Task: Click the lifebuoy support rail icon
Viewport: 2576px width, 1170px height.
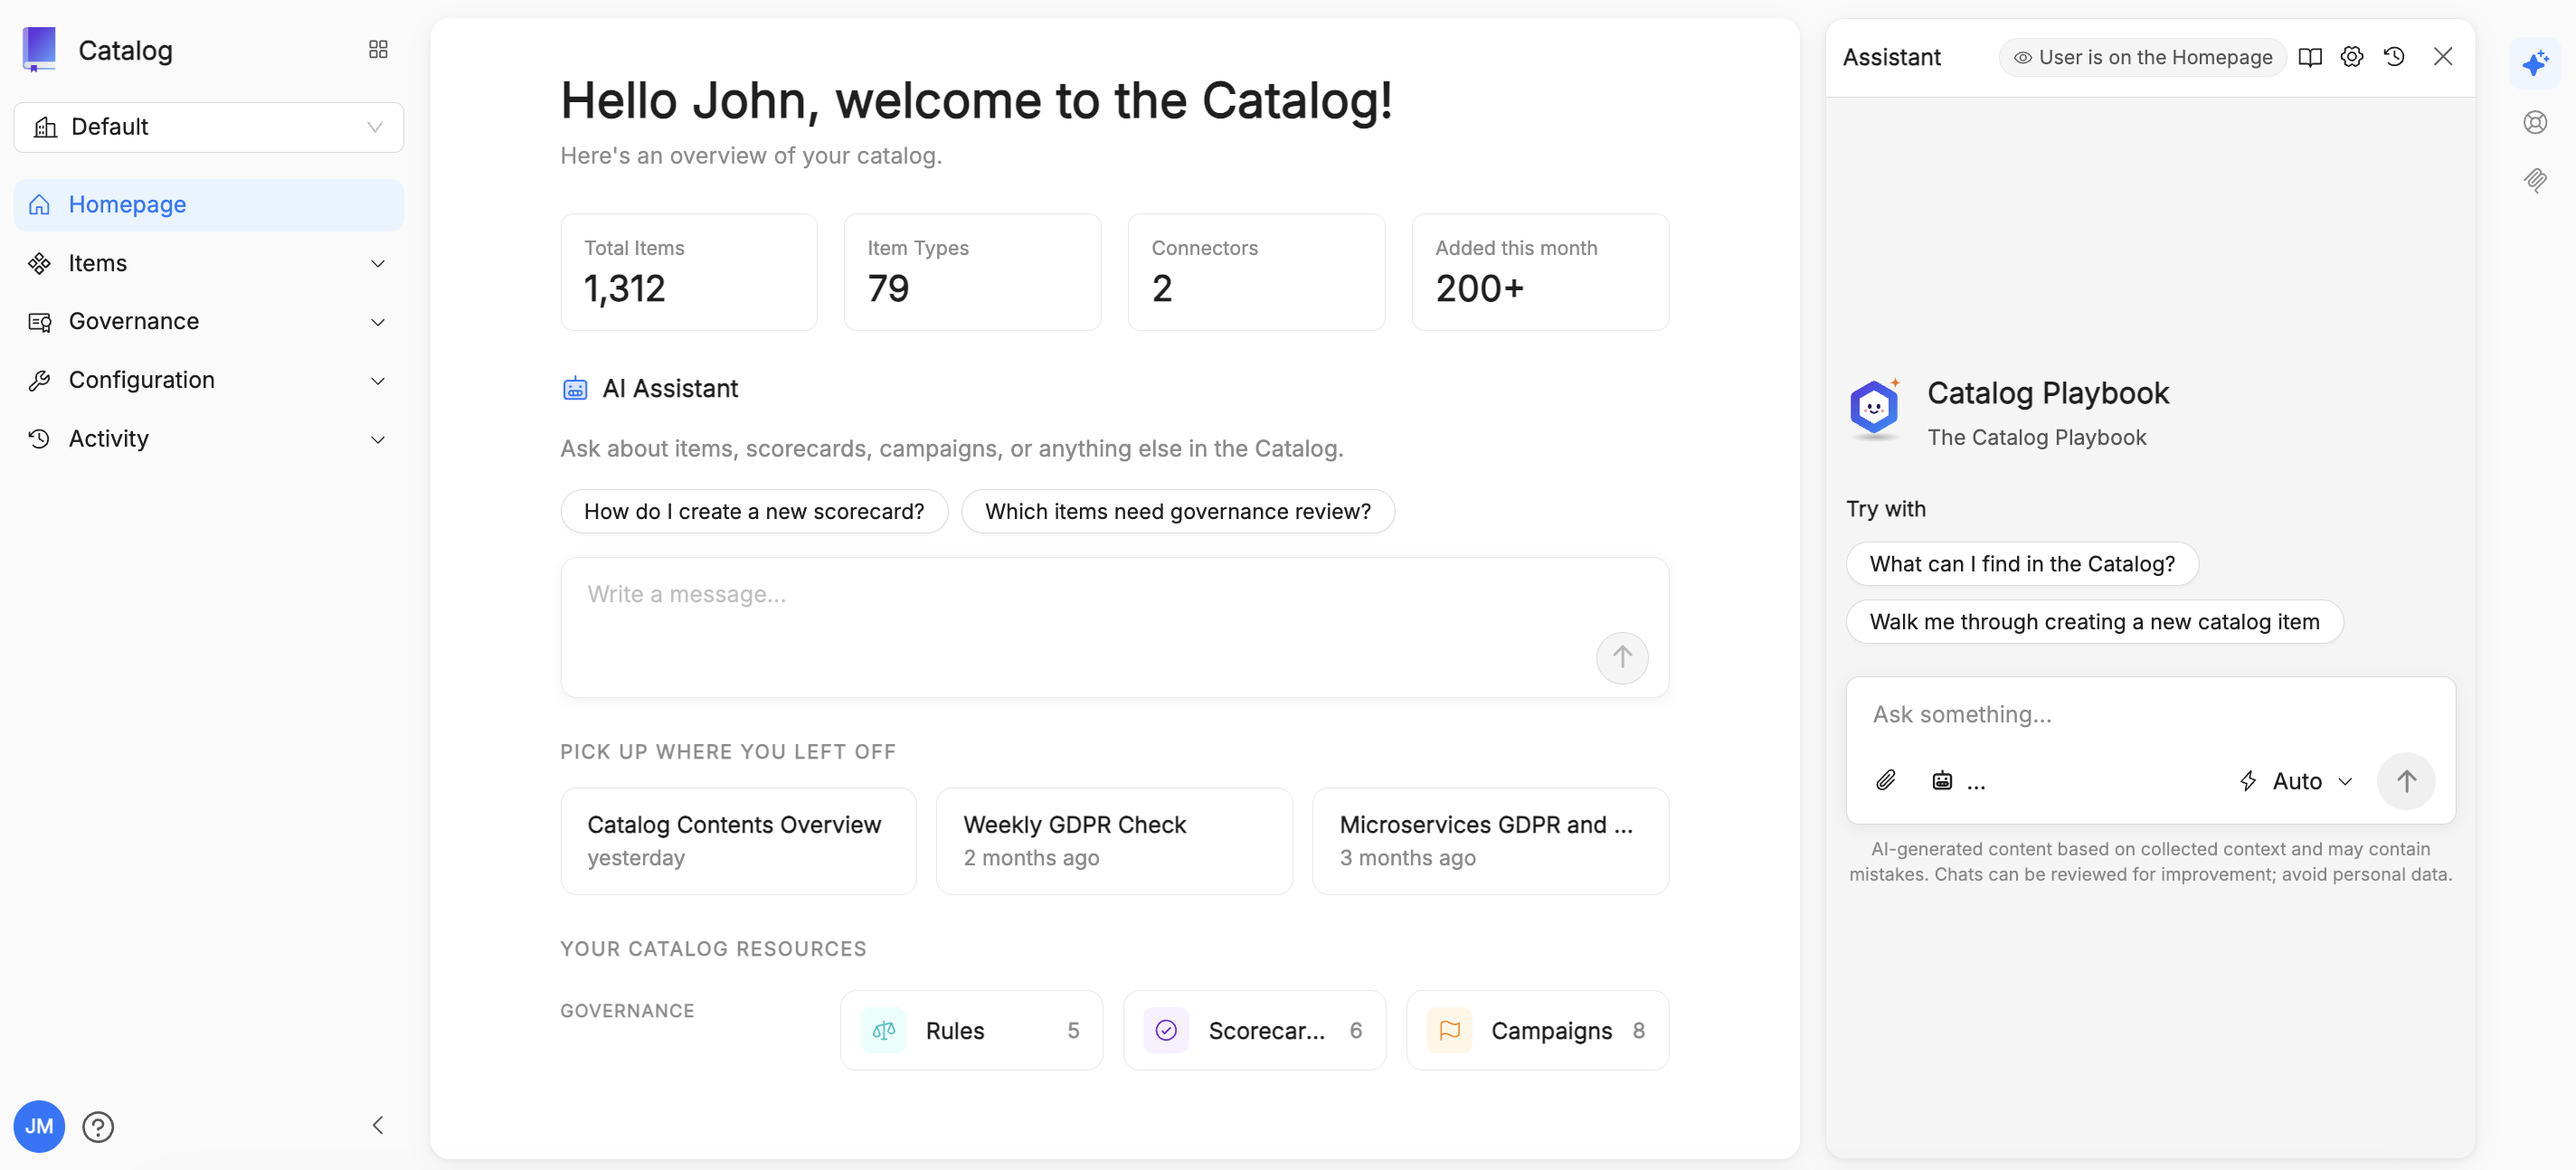Action: [2535, 122]
